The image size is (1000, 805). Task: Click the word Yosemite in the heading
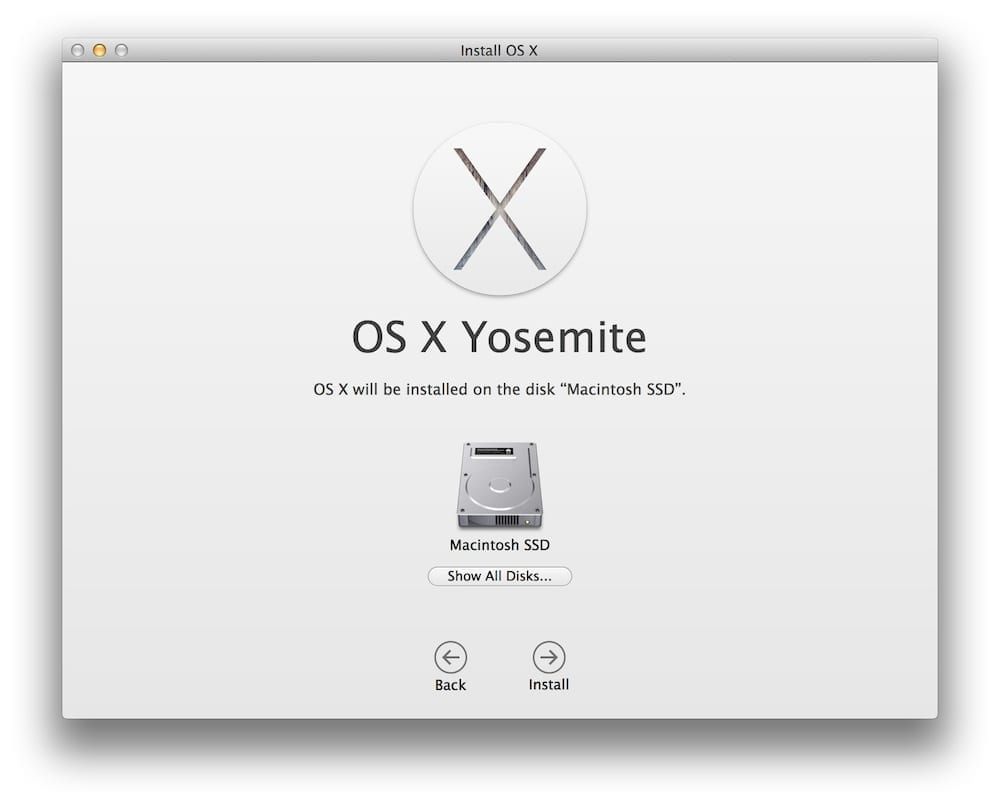tap(553, 338)
